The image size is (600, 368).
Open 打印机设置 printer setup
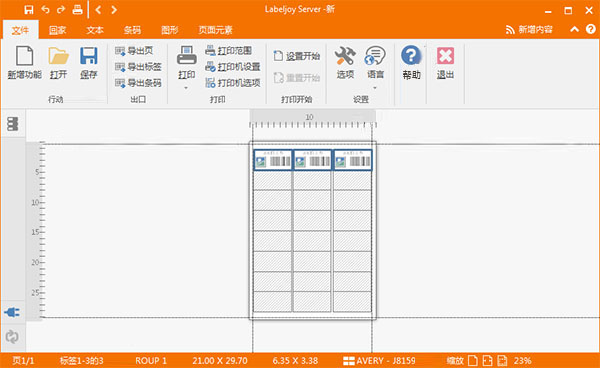tap(233, 67)
